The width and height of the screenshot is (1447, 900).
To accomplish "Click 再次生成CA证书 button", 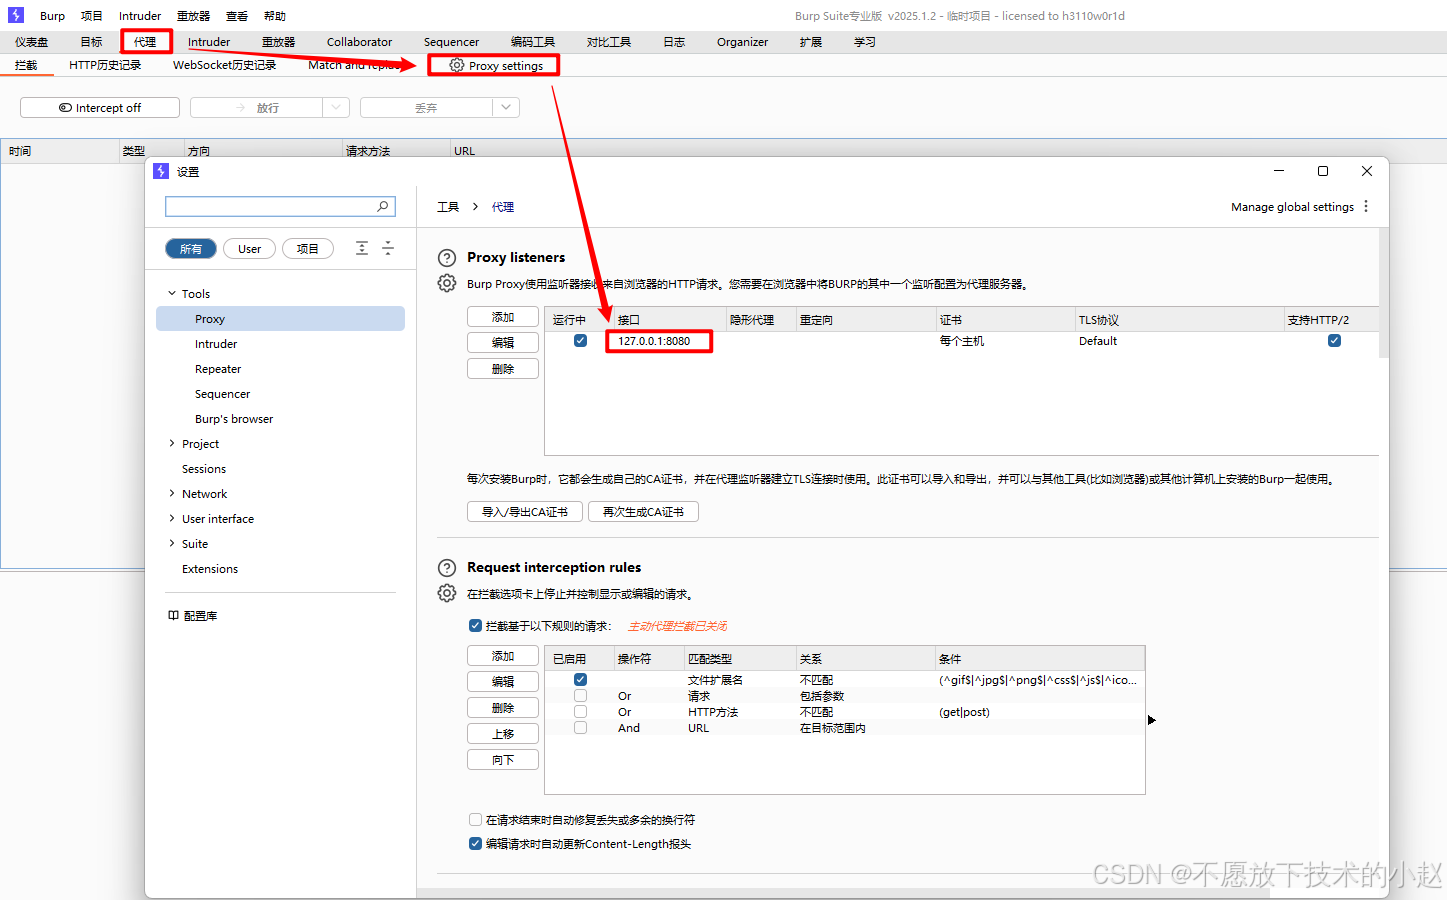I will click(x=643, y=511).
